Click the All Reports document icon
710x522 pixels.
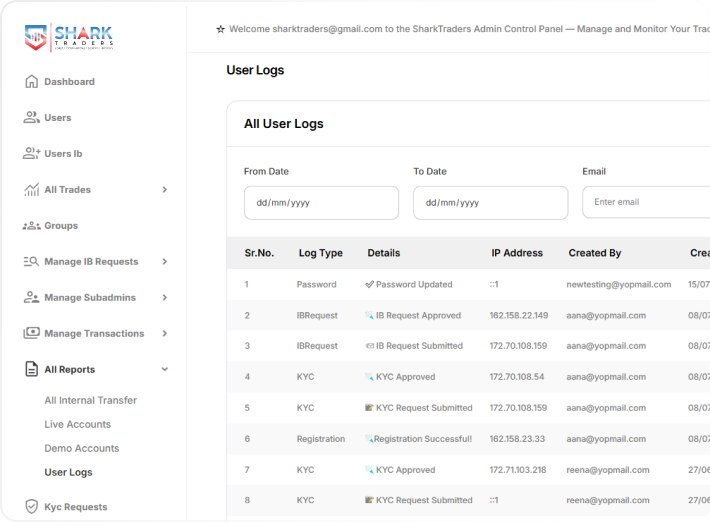coord(31,369)
